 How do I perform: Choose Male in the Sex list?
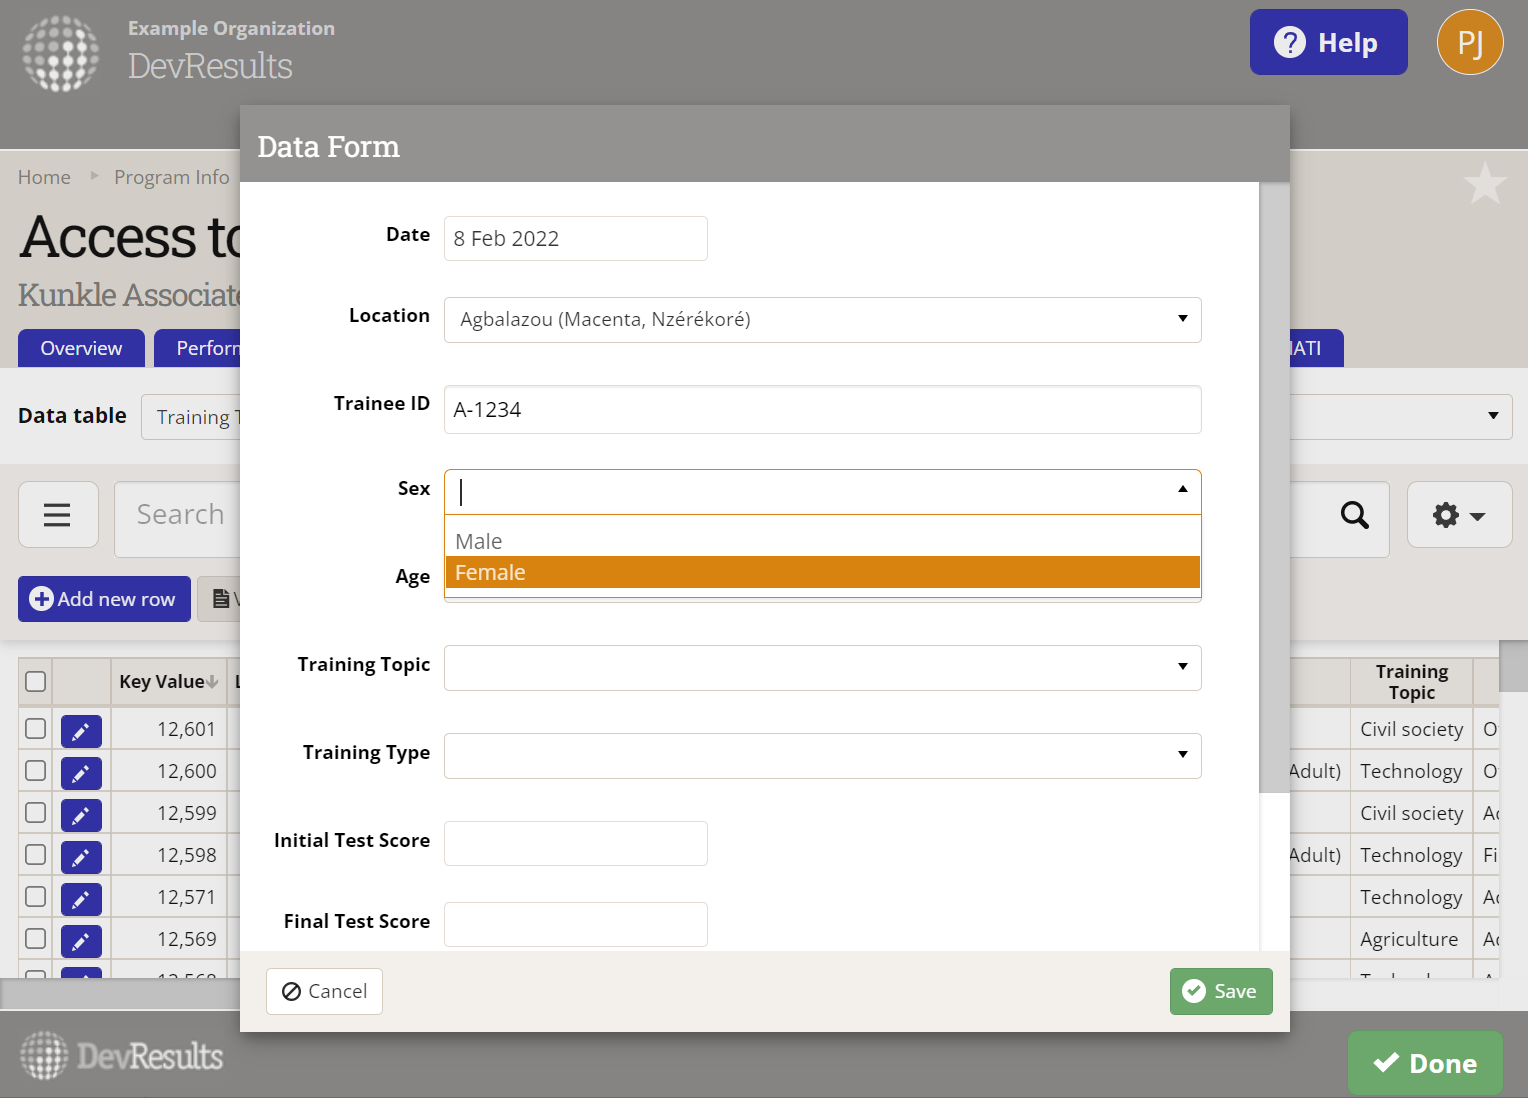tap(822, 541)
